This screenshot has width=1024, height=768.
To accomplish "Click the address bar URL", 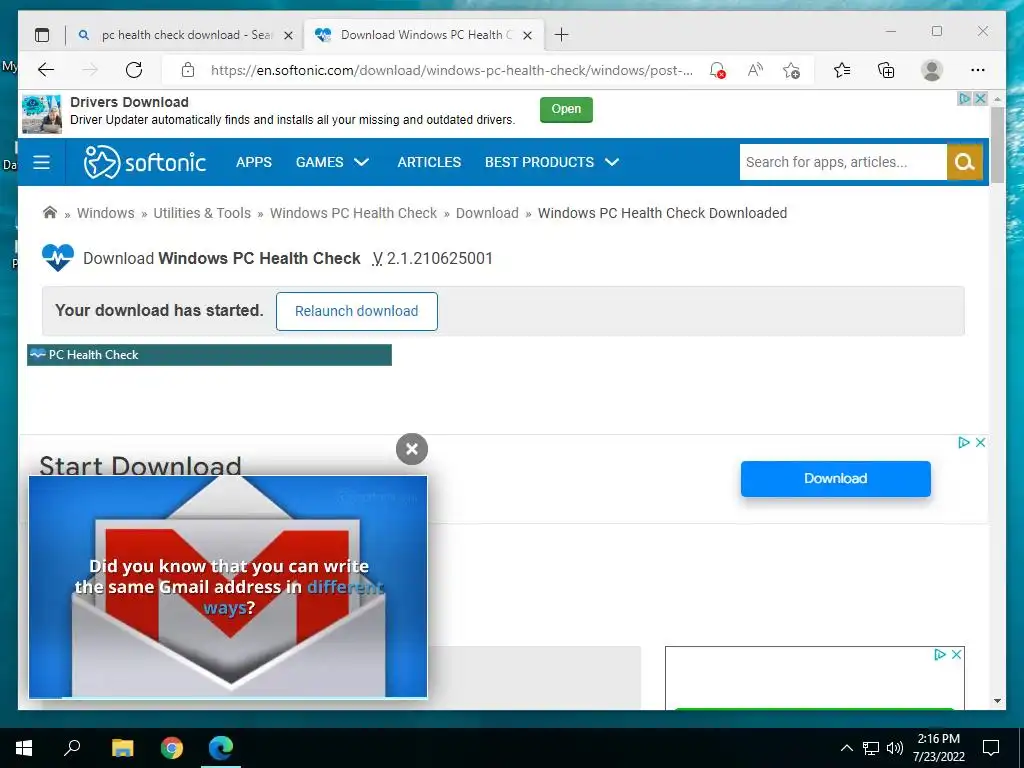I will pyautogui.click(x=451, y=71).
